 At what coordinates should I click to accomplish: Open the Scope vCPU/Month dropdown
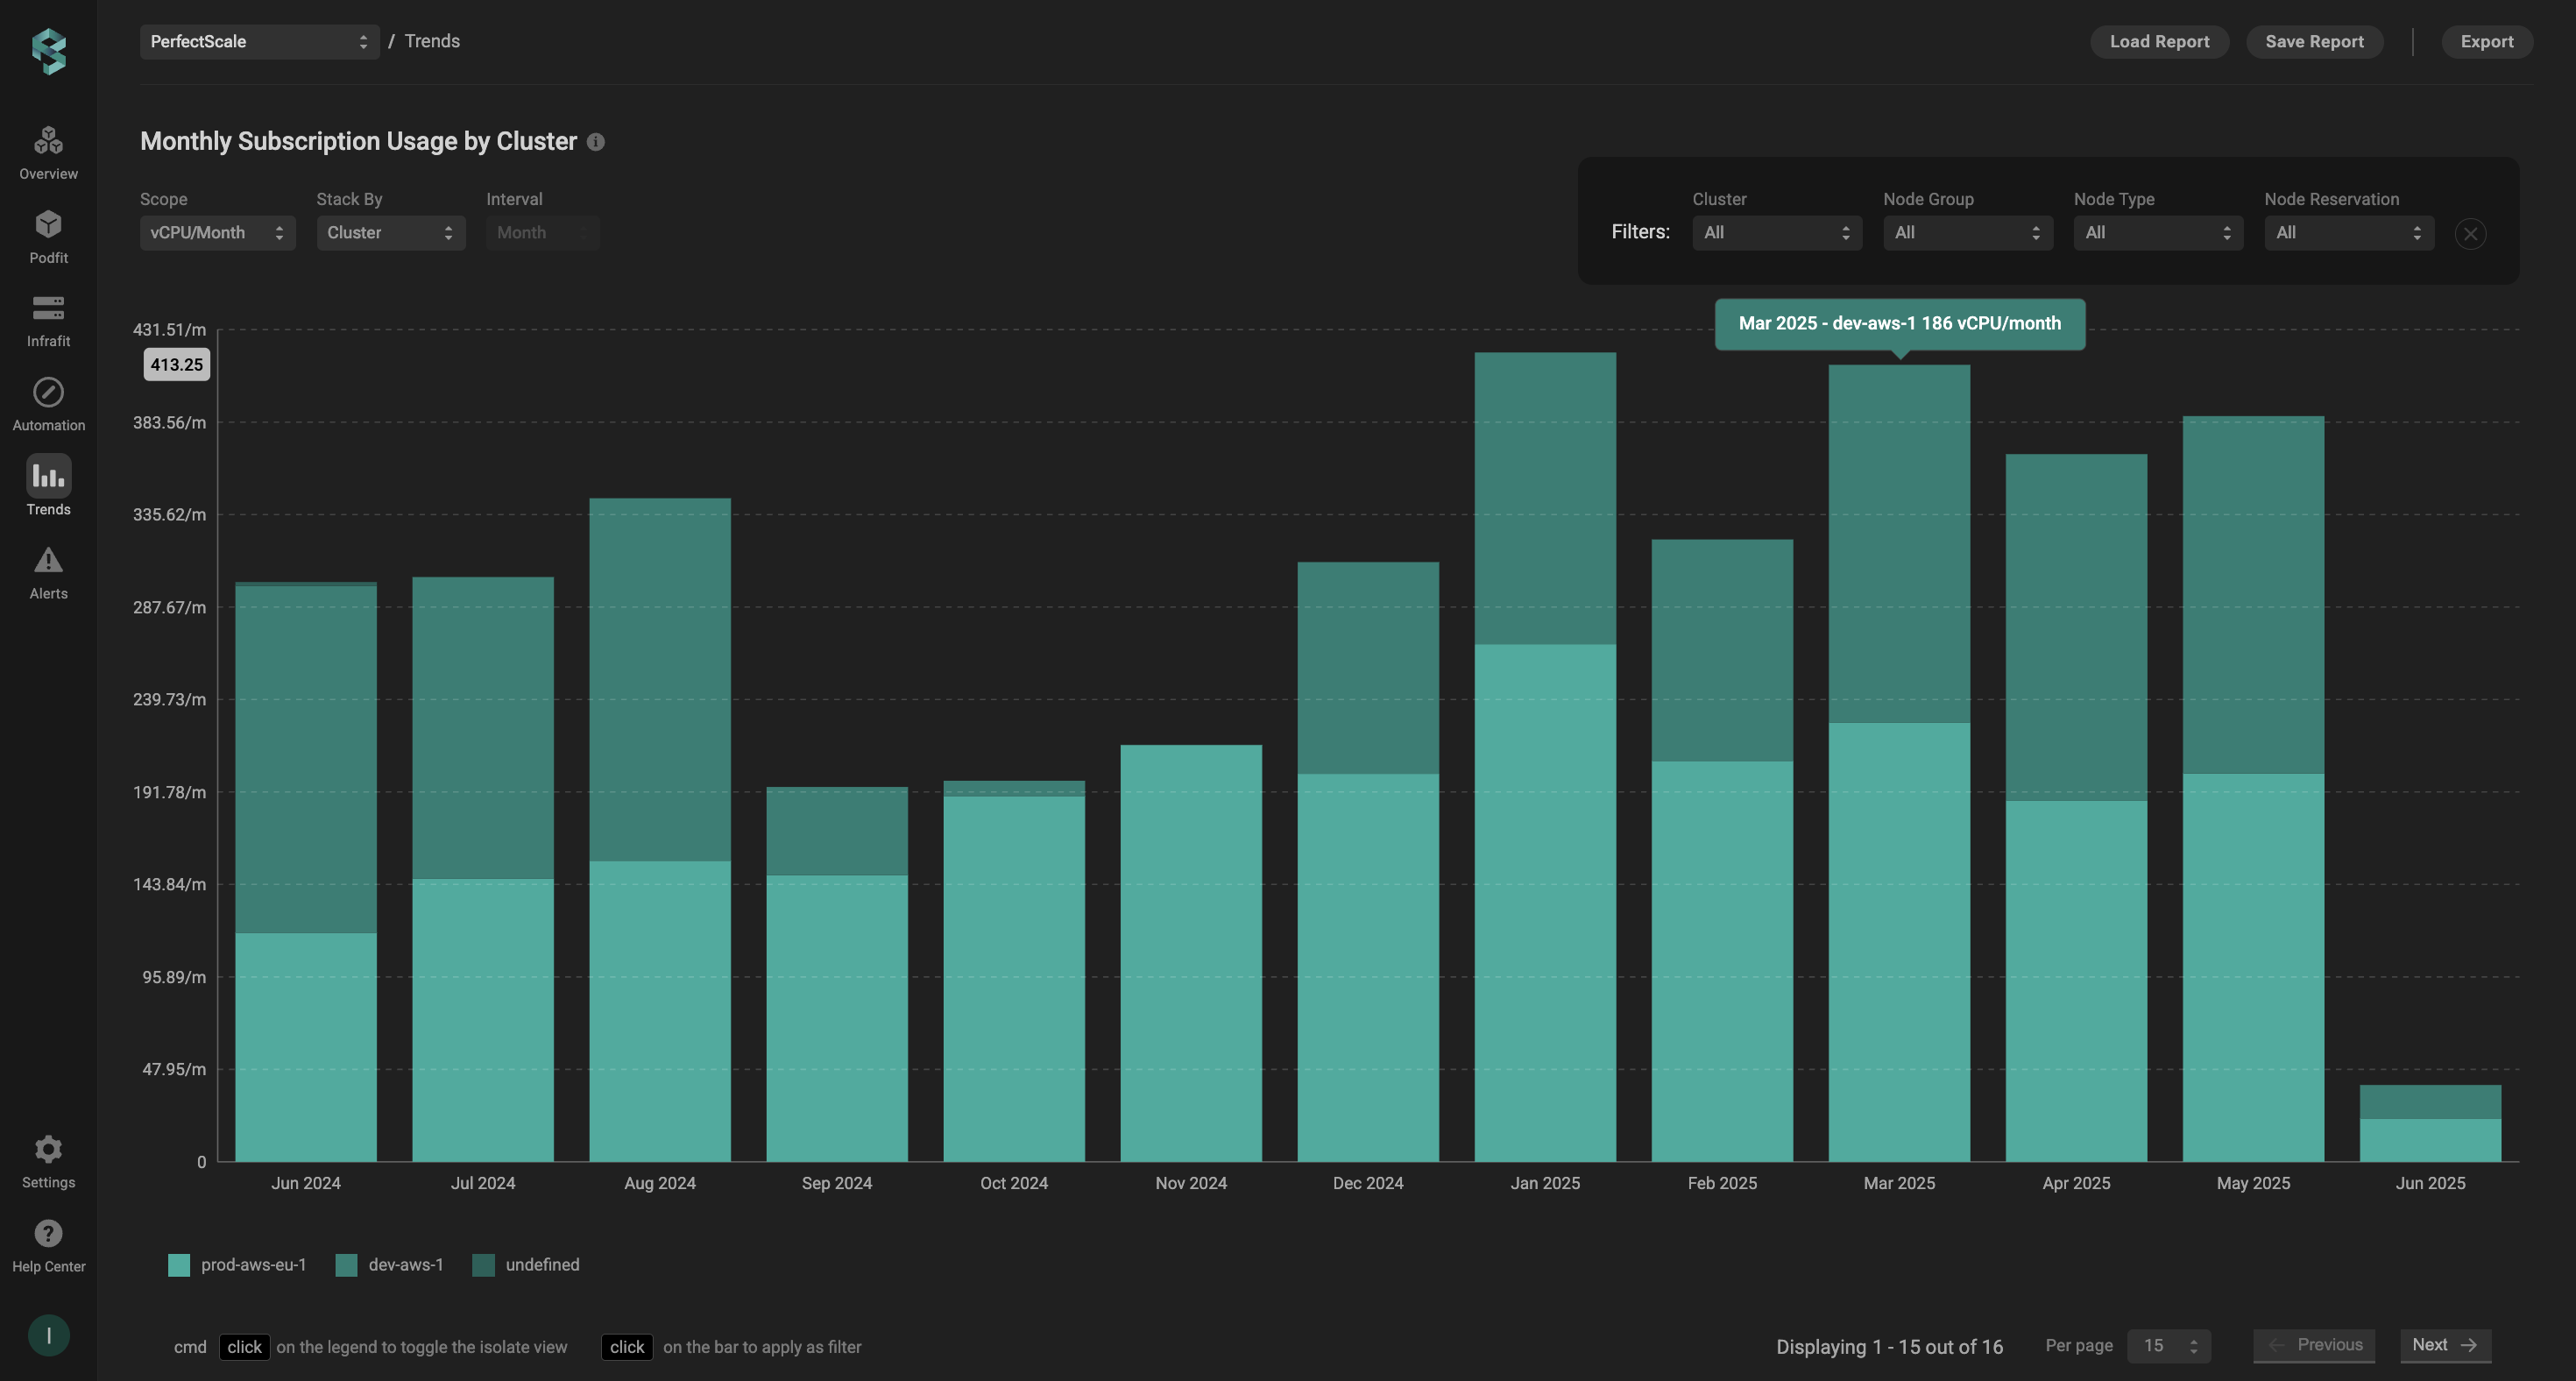point(217,233)
